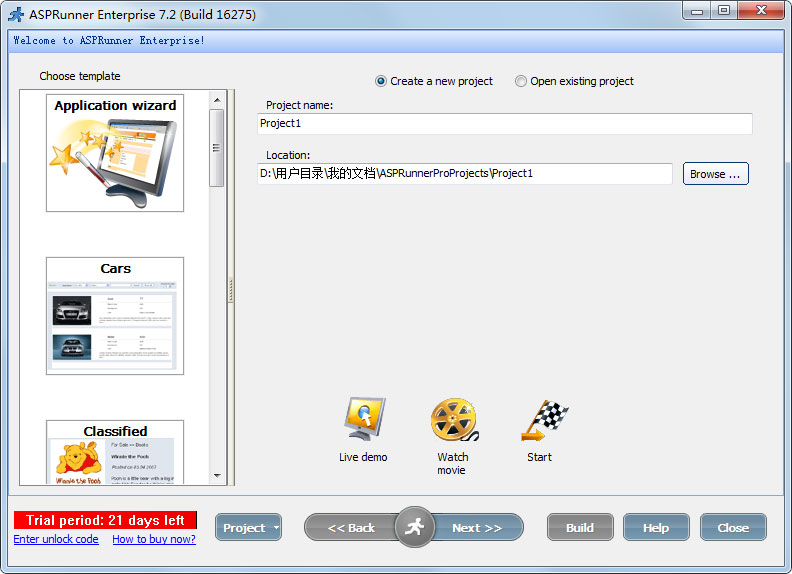This screenshot has width=792, height=574.
Task: Click the Start checkered flag icon
Action: point(543,420)
